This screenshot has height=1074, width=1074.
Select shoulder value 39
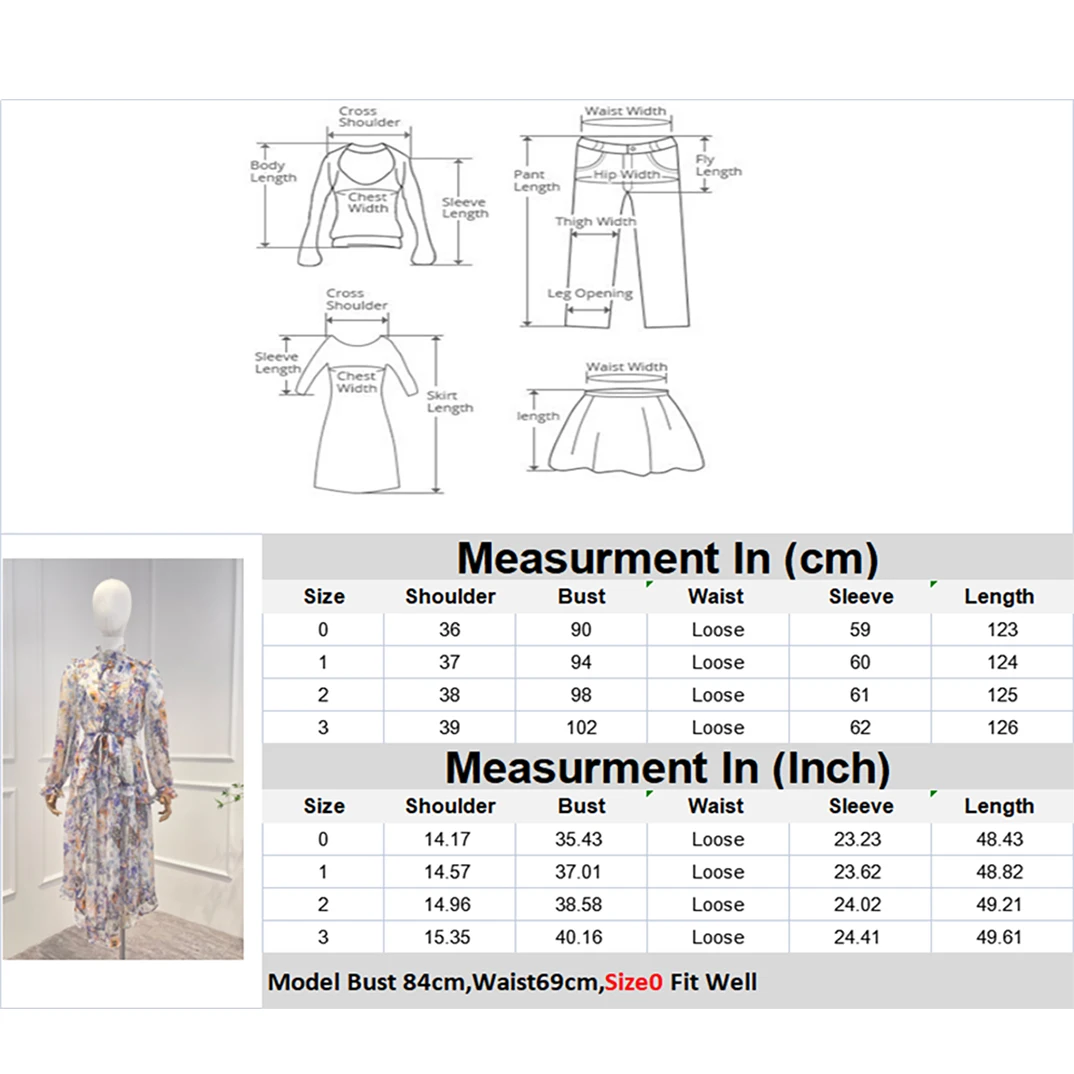click(449, 727)
